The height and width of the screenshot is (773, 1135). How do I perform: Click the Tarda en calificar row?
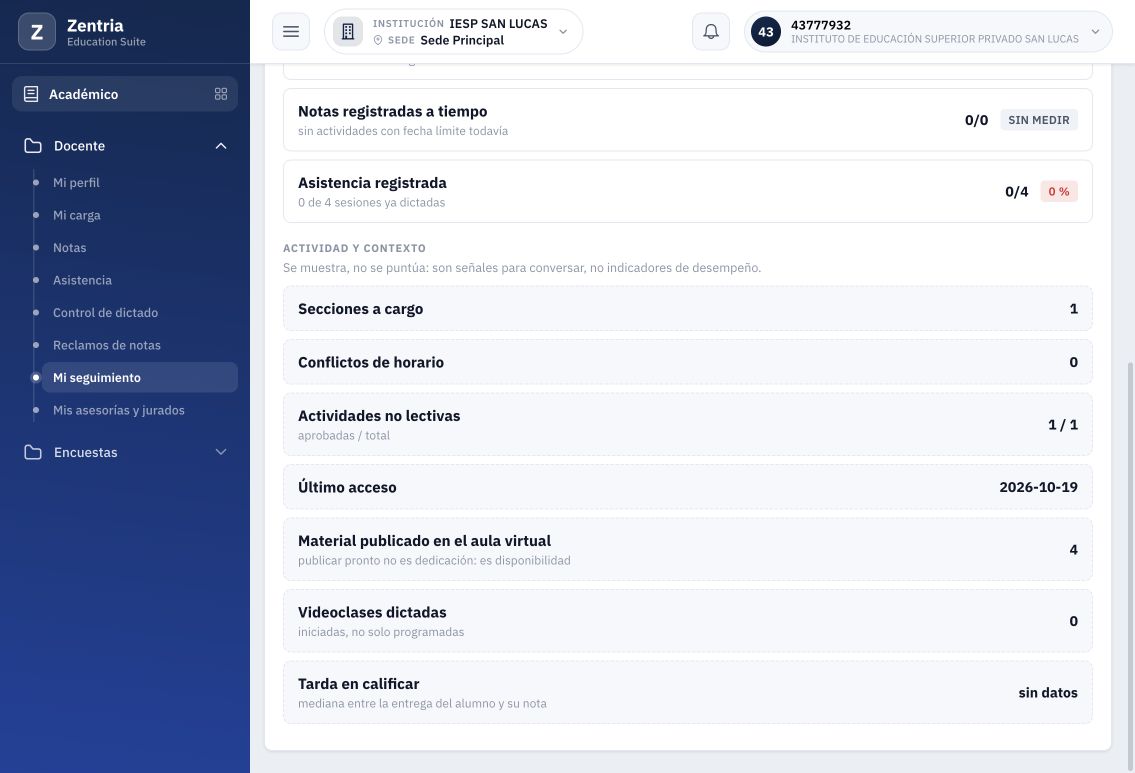[688, 692]
